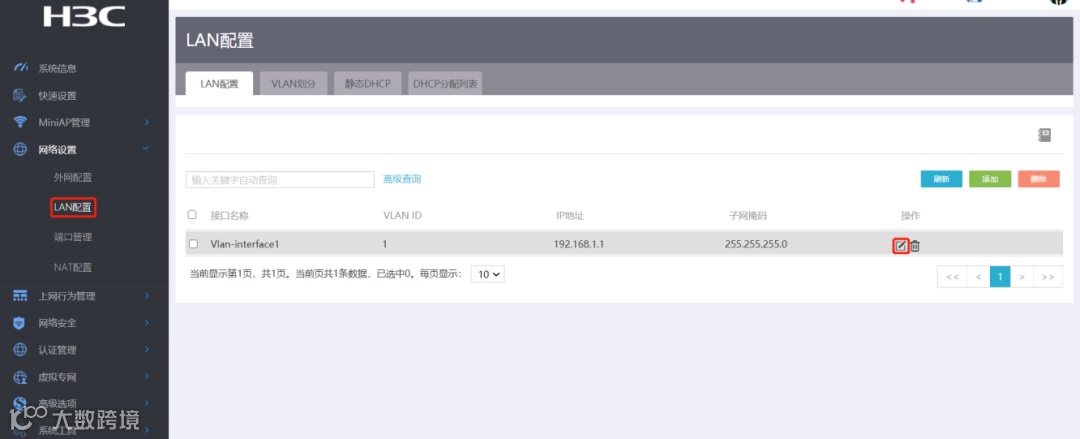Toggle the select-all header checkbox
The image size is (1080, 439).
193,215
